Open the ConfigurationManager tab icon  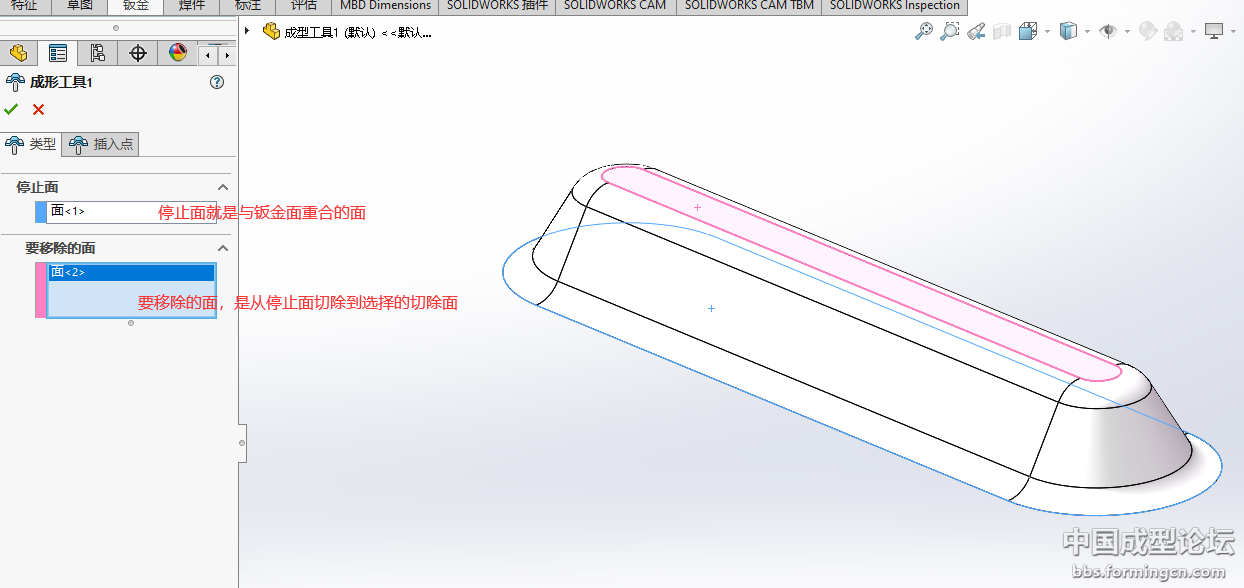tap(97, 53)
